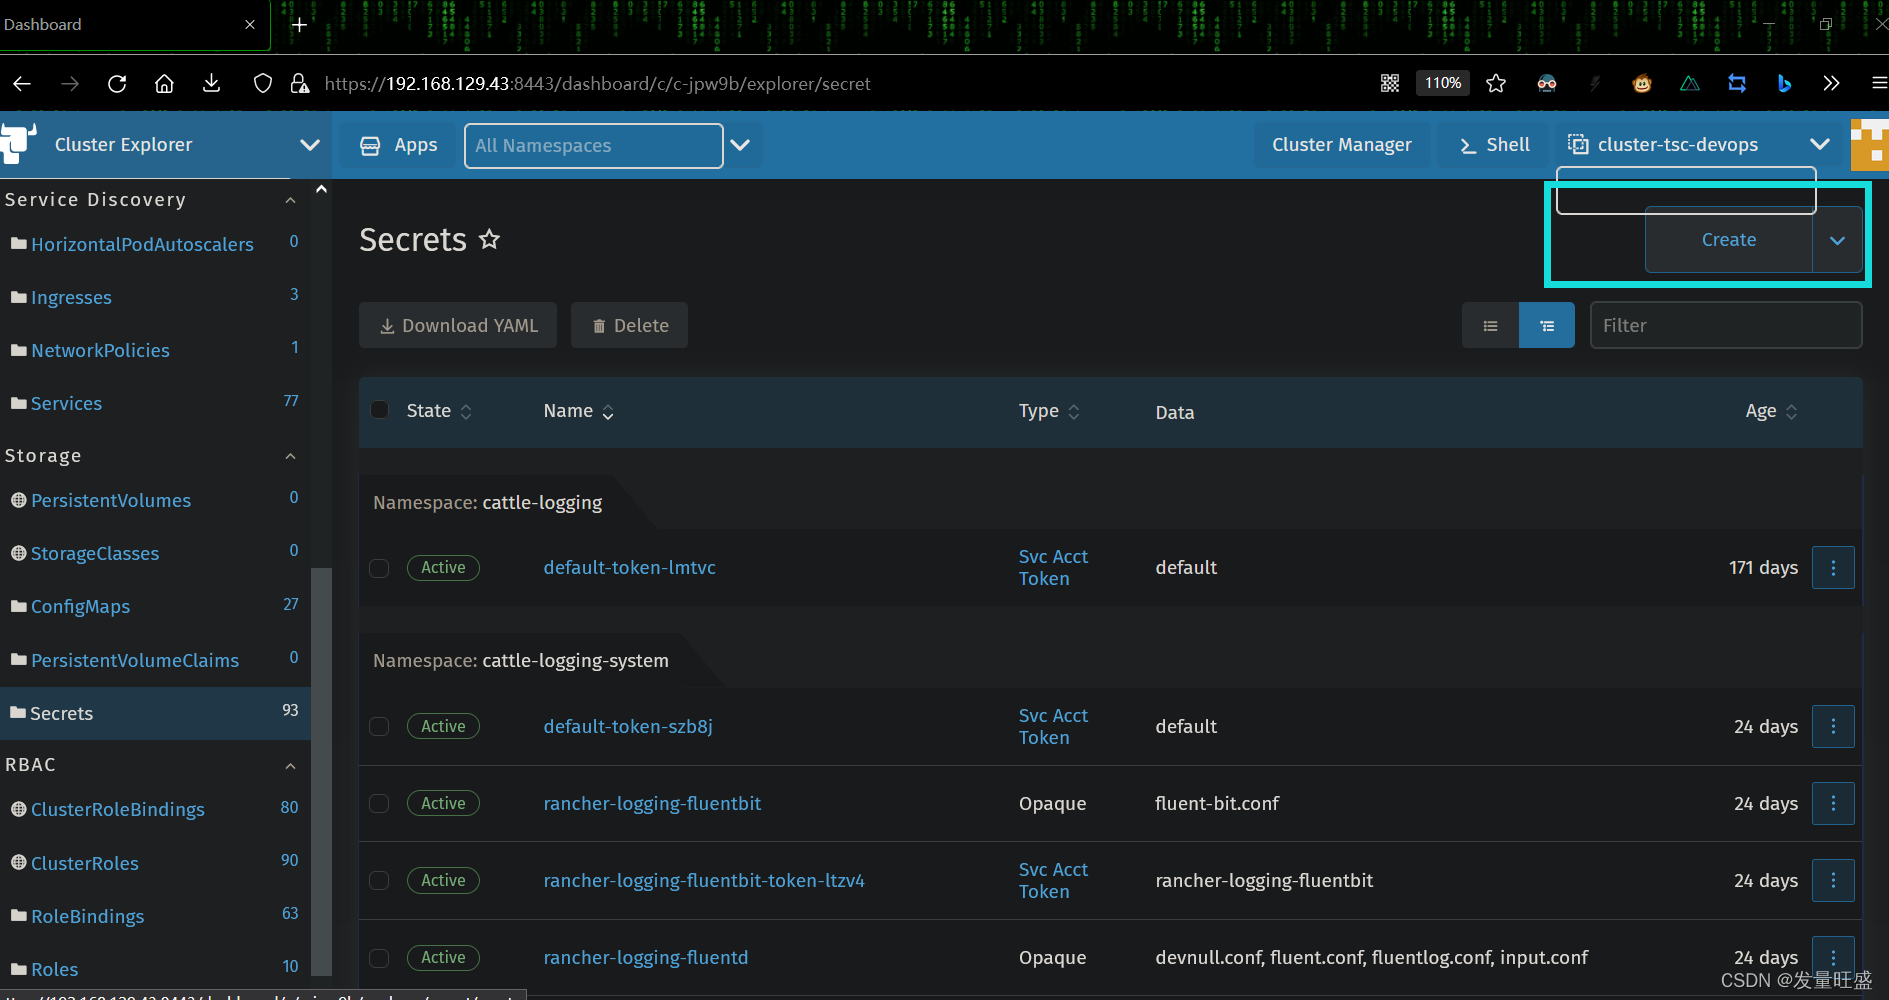1889x1000 pixels.
Task: Collapse the Service Discovery section
Action: click(290, 200)
